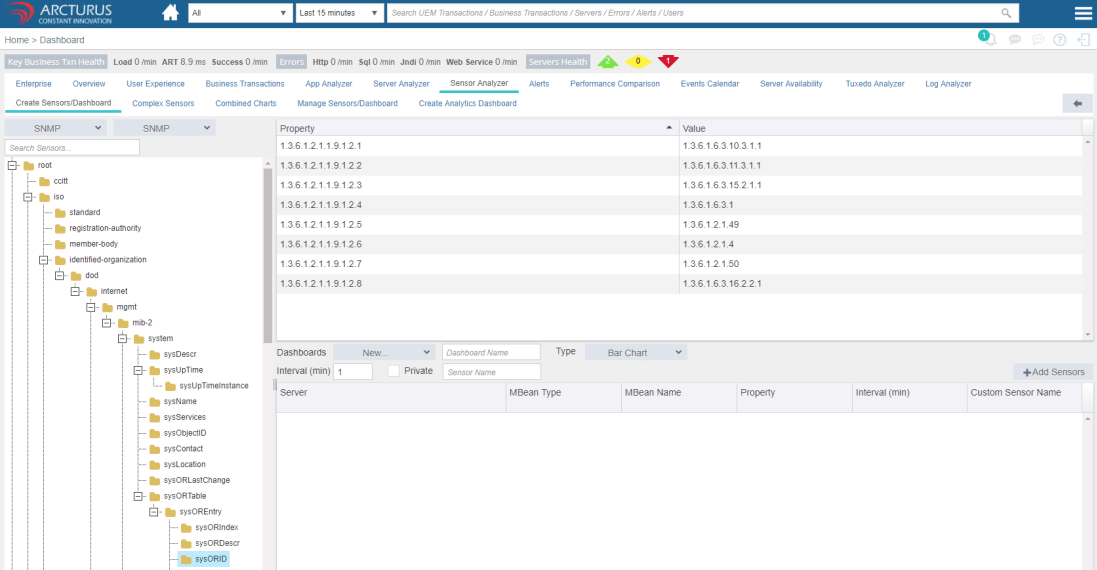This screenshot has width=1097, height=570.
Task: Click the green servers health indicator
Action: 607,62
